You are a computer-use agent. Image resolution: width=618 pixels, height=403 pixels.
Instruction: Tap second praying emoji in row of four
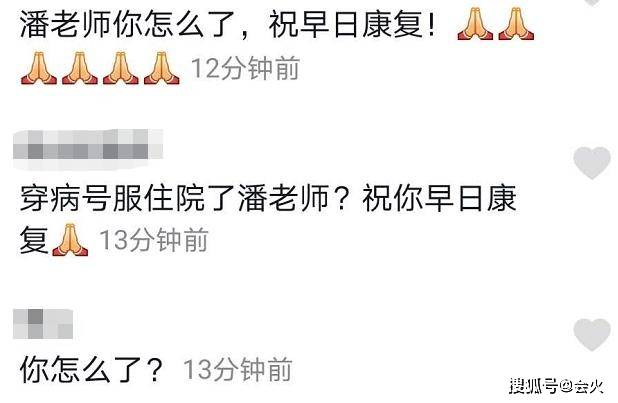[x=80, y=68]
